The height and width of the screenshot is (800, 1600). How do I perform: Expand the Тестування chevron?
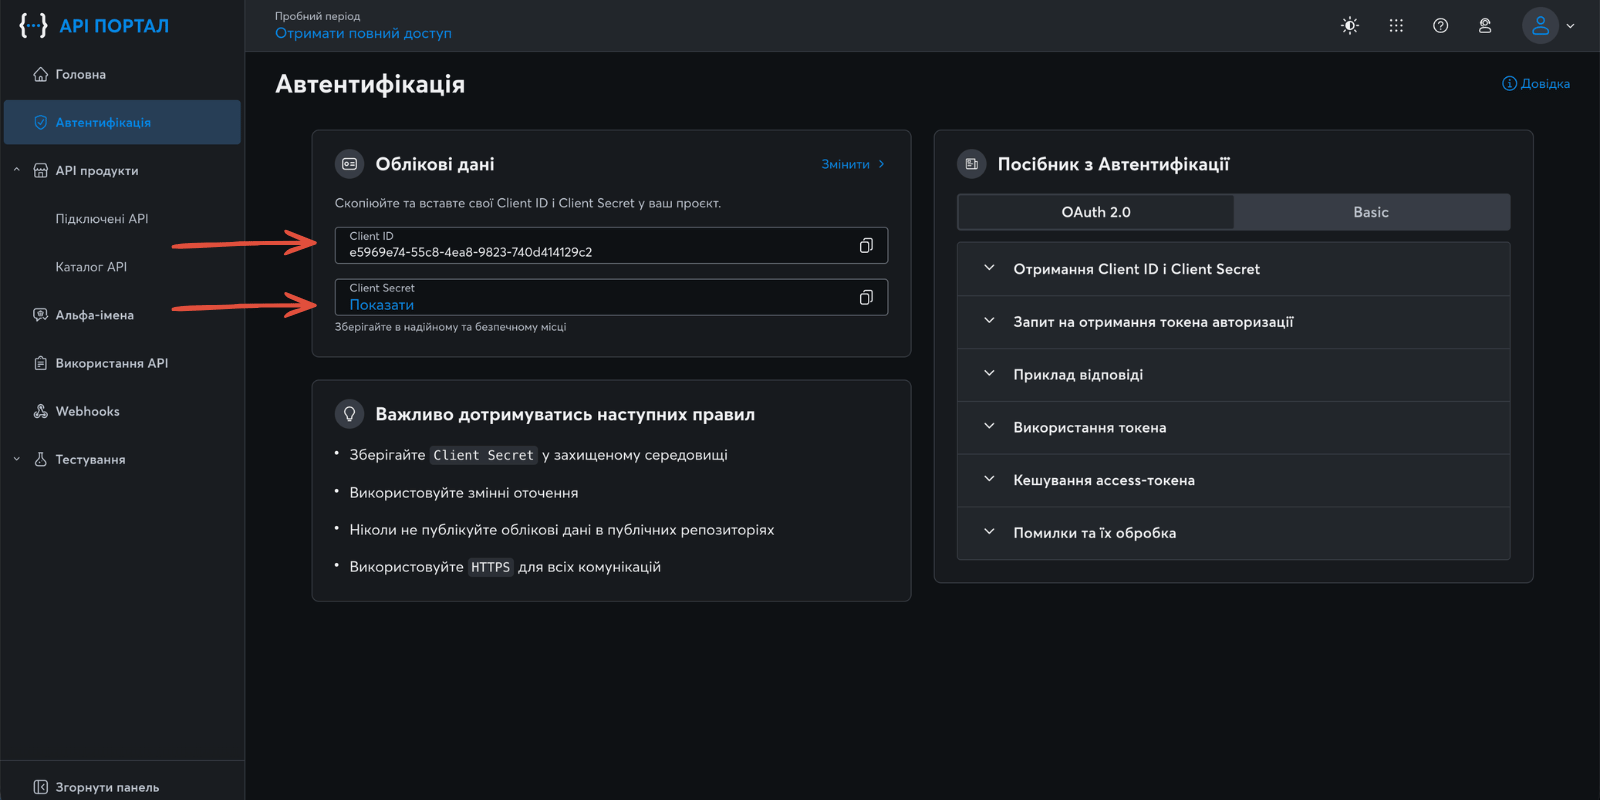coord(16,459)
